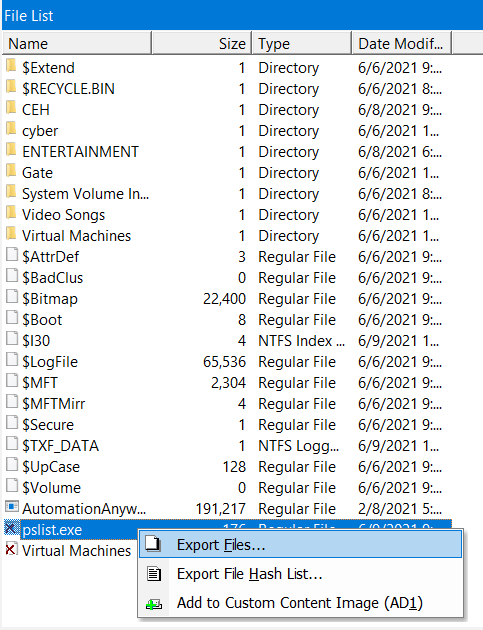Select Add to Custom Content Image (AD1)
Viewport: 483px width, 630px height.
300,603
